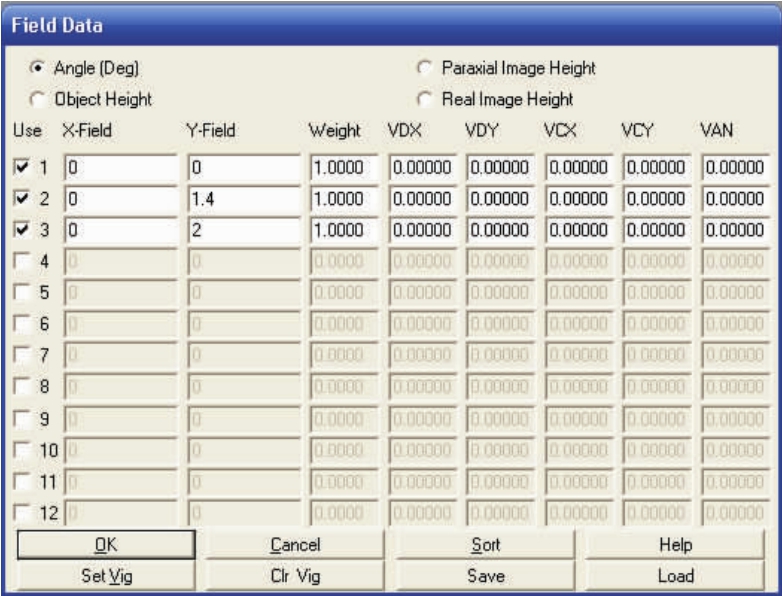The width and height of the screenshot is (782, 596).
Task: Edit Y-Field value 1.4 for field 2
Action: 244,199
